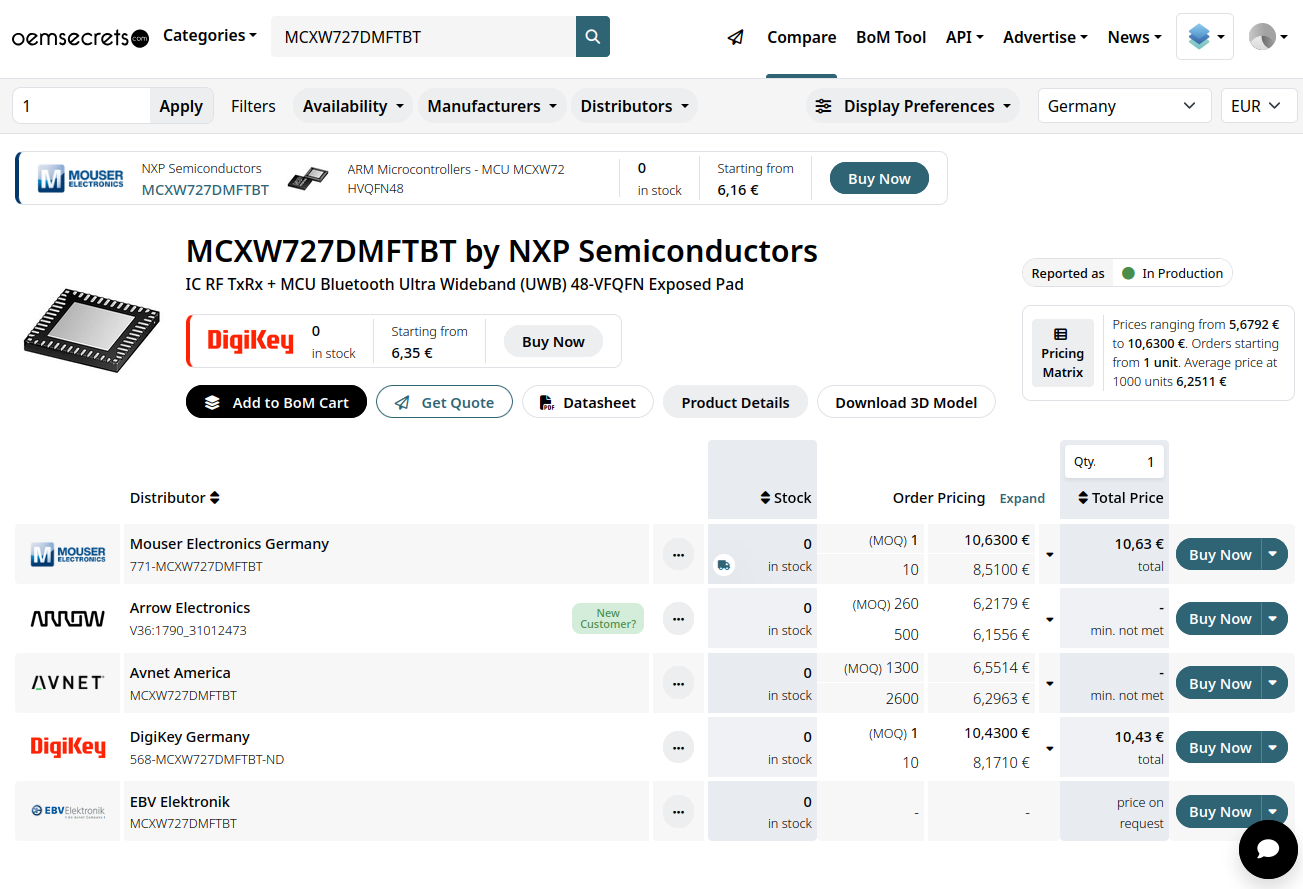Open the EUR currency dropdown
This screenshot has height=889, width=1303.
click(1257, 106)
